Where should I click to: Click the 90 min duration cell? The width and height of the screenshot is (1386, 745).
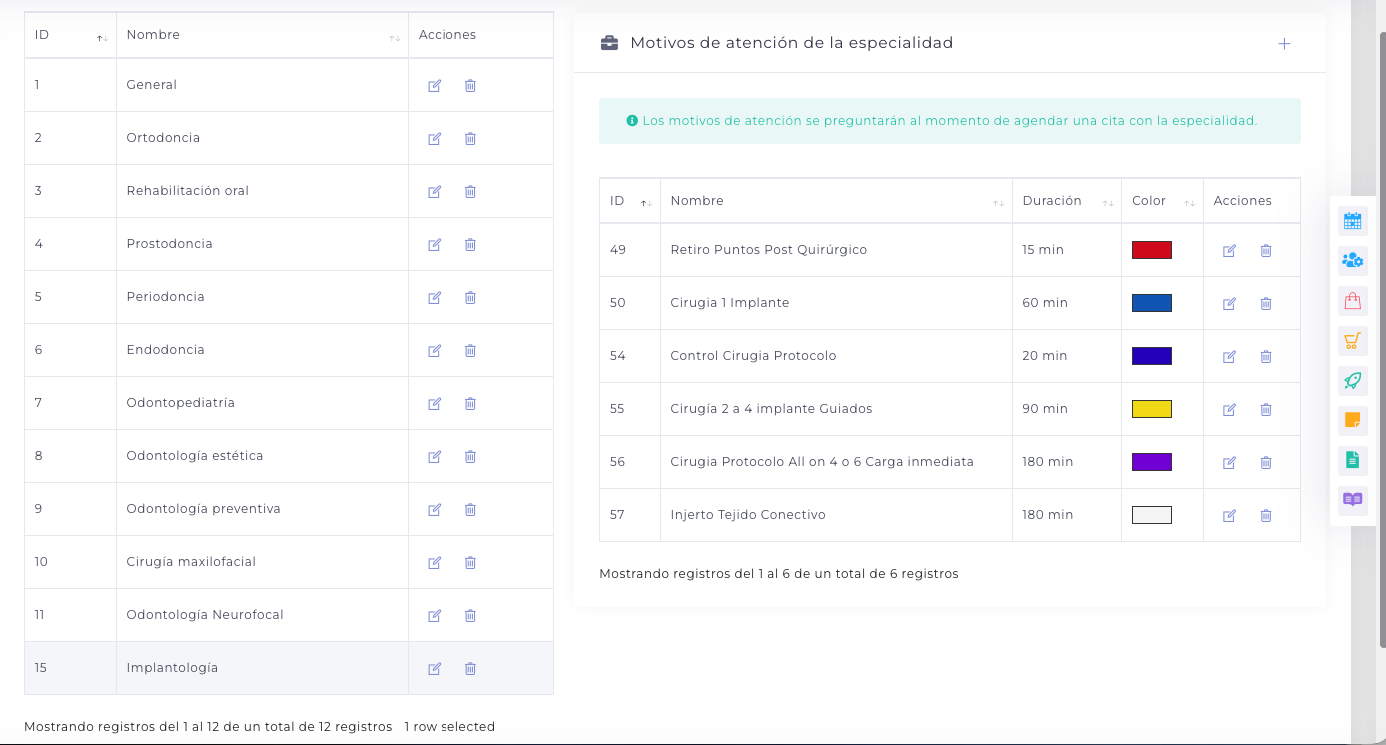[1067, 409]
